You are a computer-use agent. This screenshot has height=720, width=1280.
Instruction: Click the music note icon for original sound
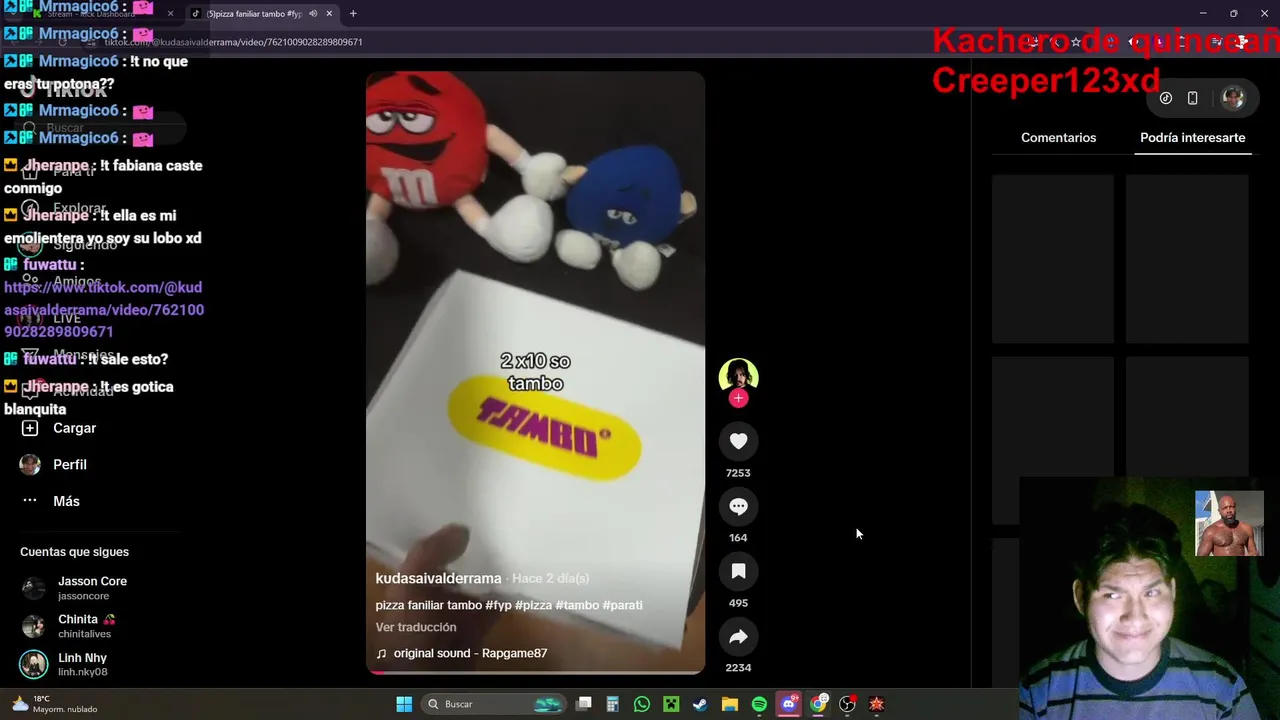[x=381, y=653]
